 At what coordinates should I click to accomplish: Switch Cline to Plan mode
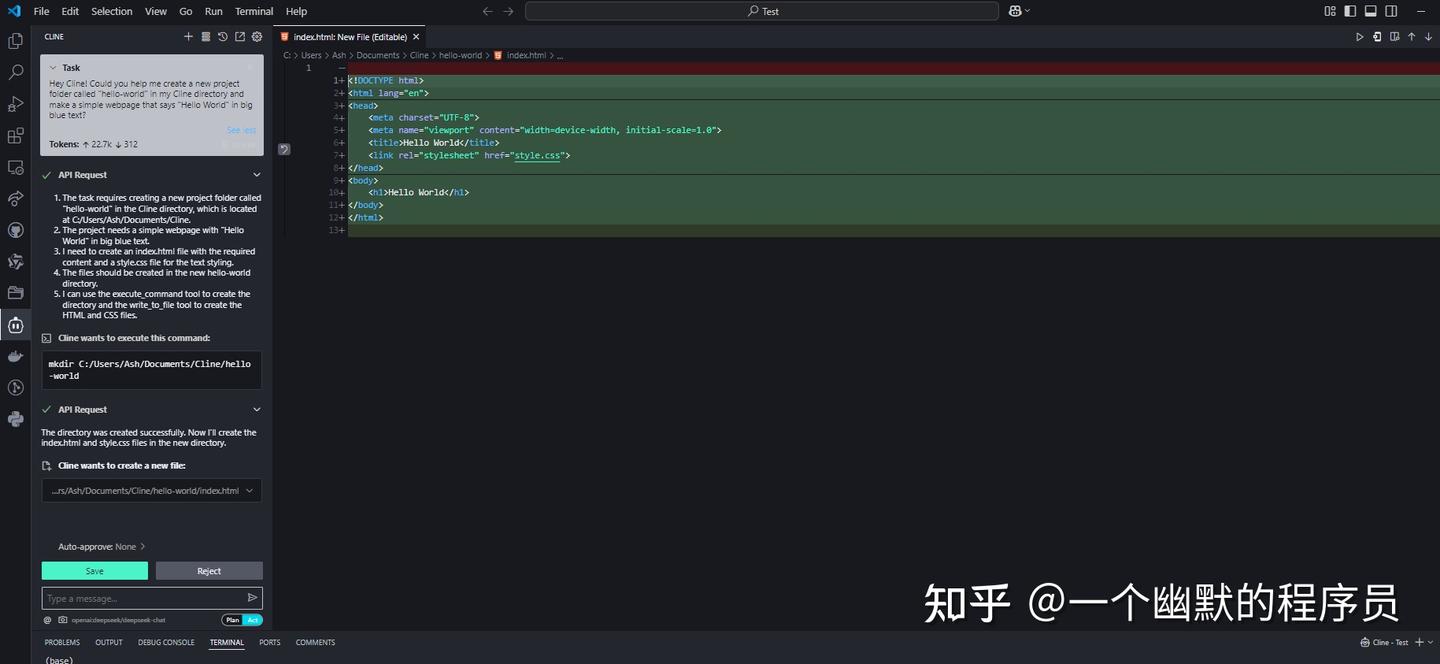232,620
